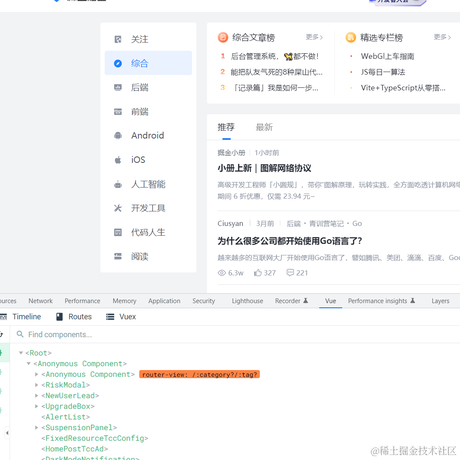Open column JS每日一算法

[x=383, y=72]
